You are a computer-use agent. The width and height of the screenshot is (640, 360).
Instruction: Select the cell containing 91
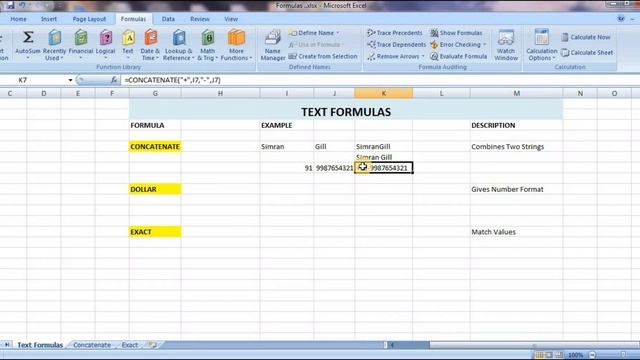287,168
